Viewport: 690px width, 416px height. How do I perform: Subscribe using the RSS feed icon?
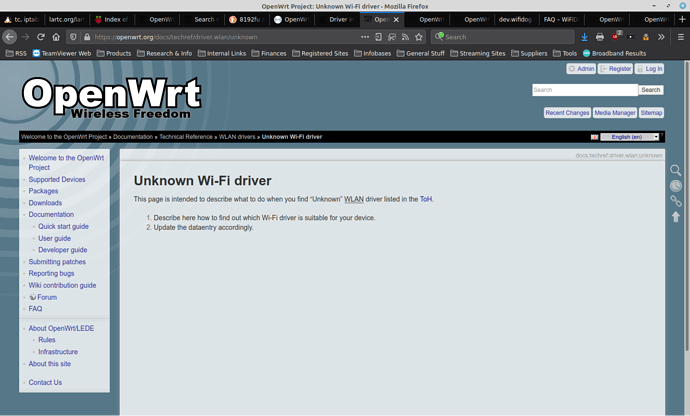pos(405,37)
